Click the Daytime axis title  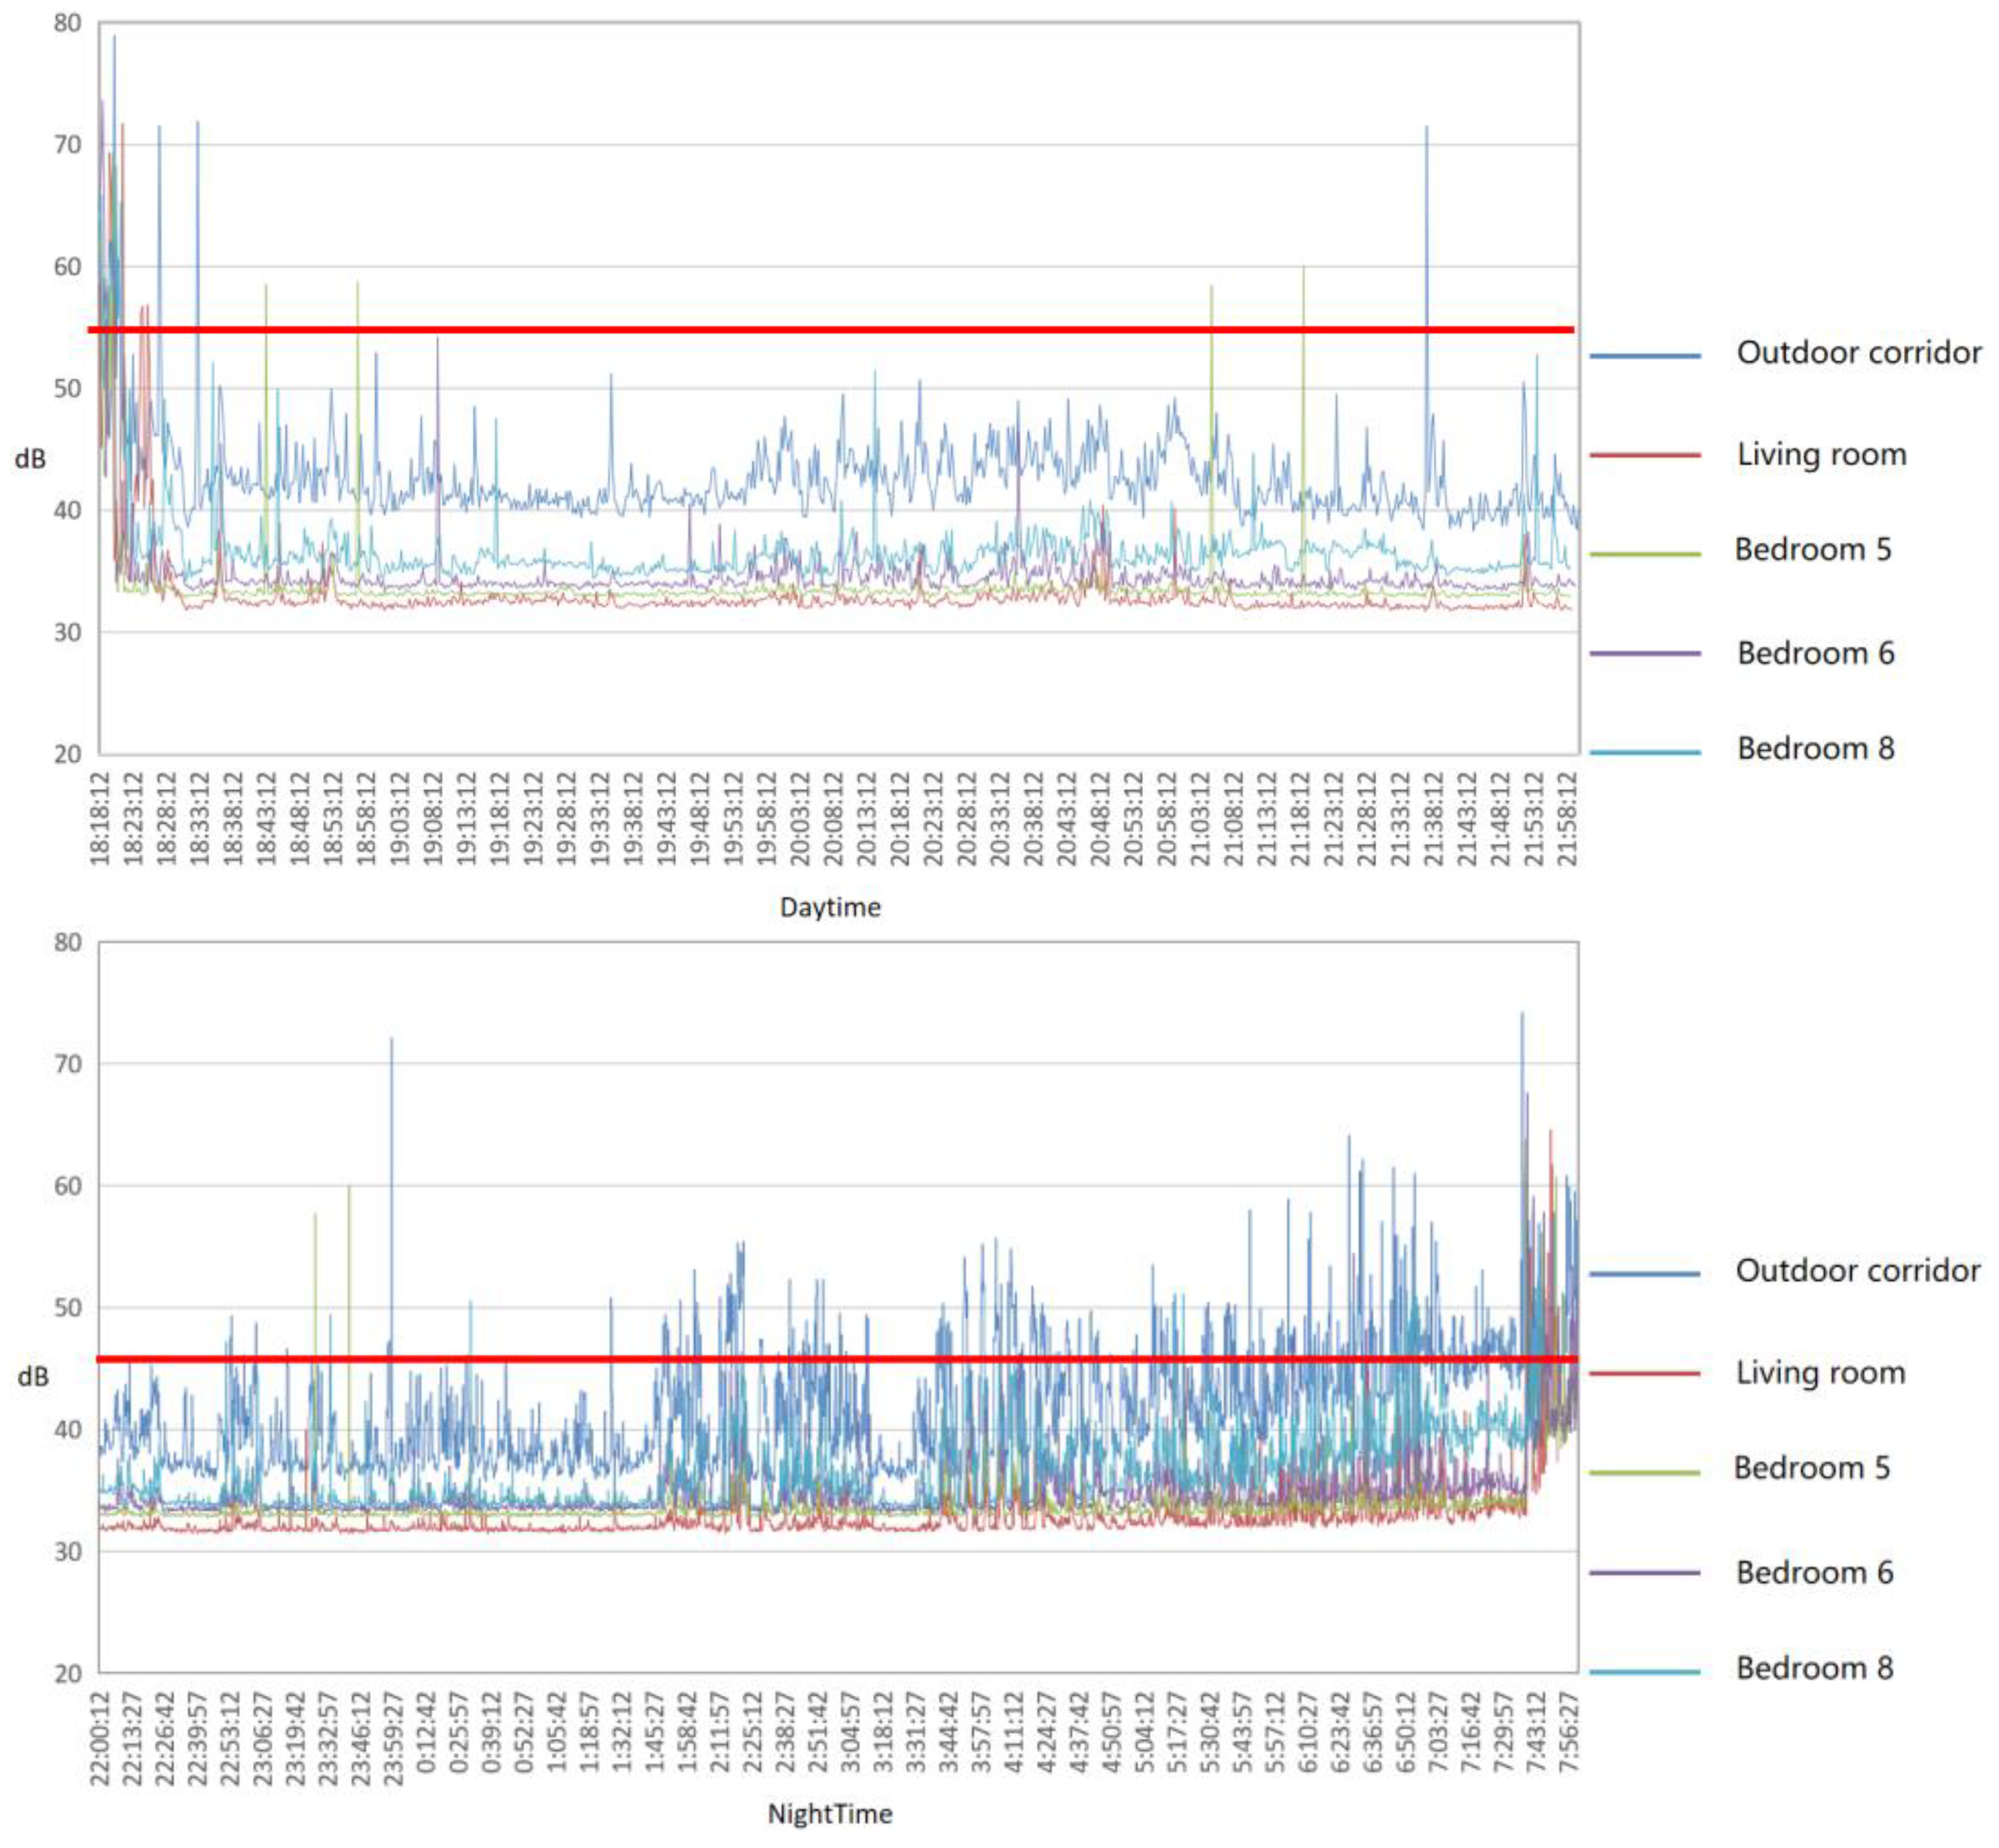point(830,907)
